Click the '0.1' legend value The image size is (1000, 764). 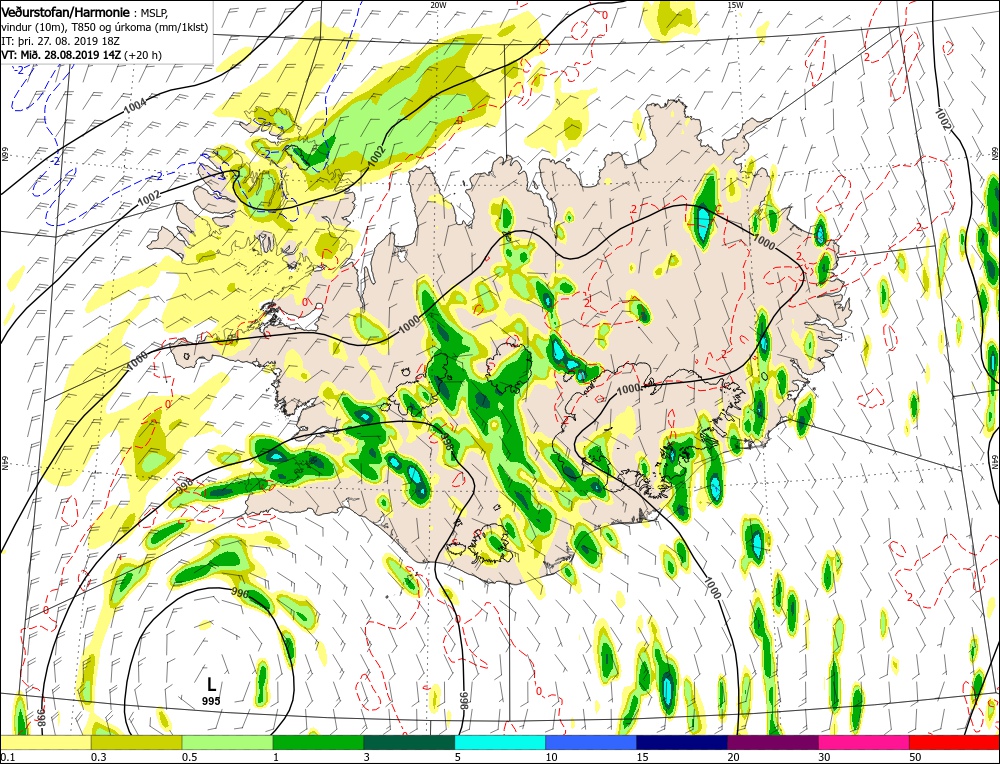(x=6, y=757)
